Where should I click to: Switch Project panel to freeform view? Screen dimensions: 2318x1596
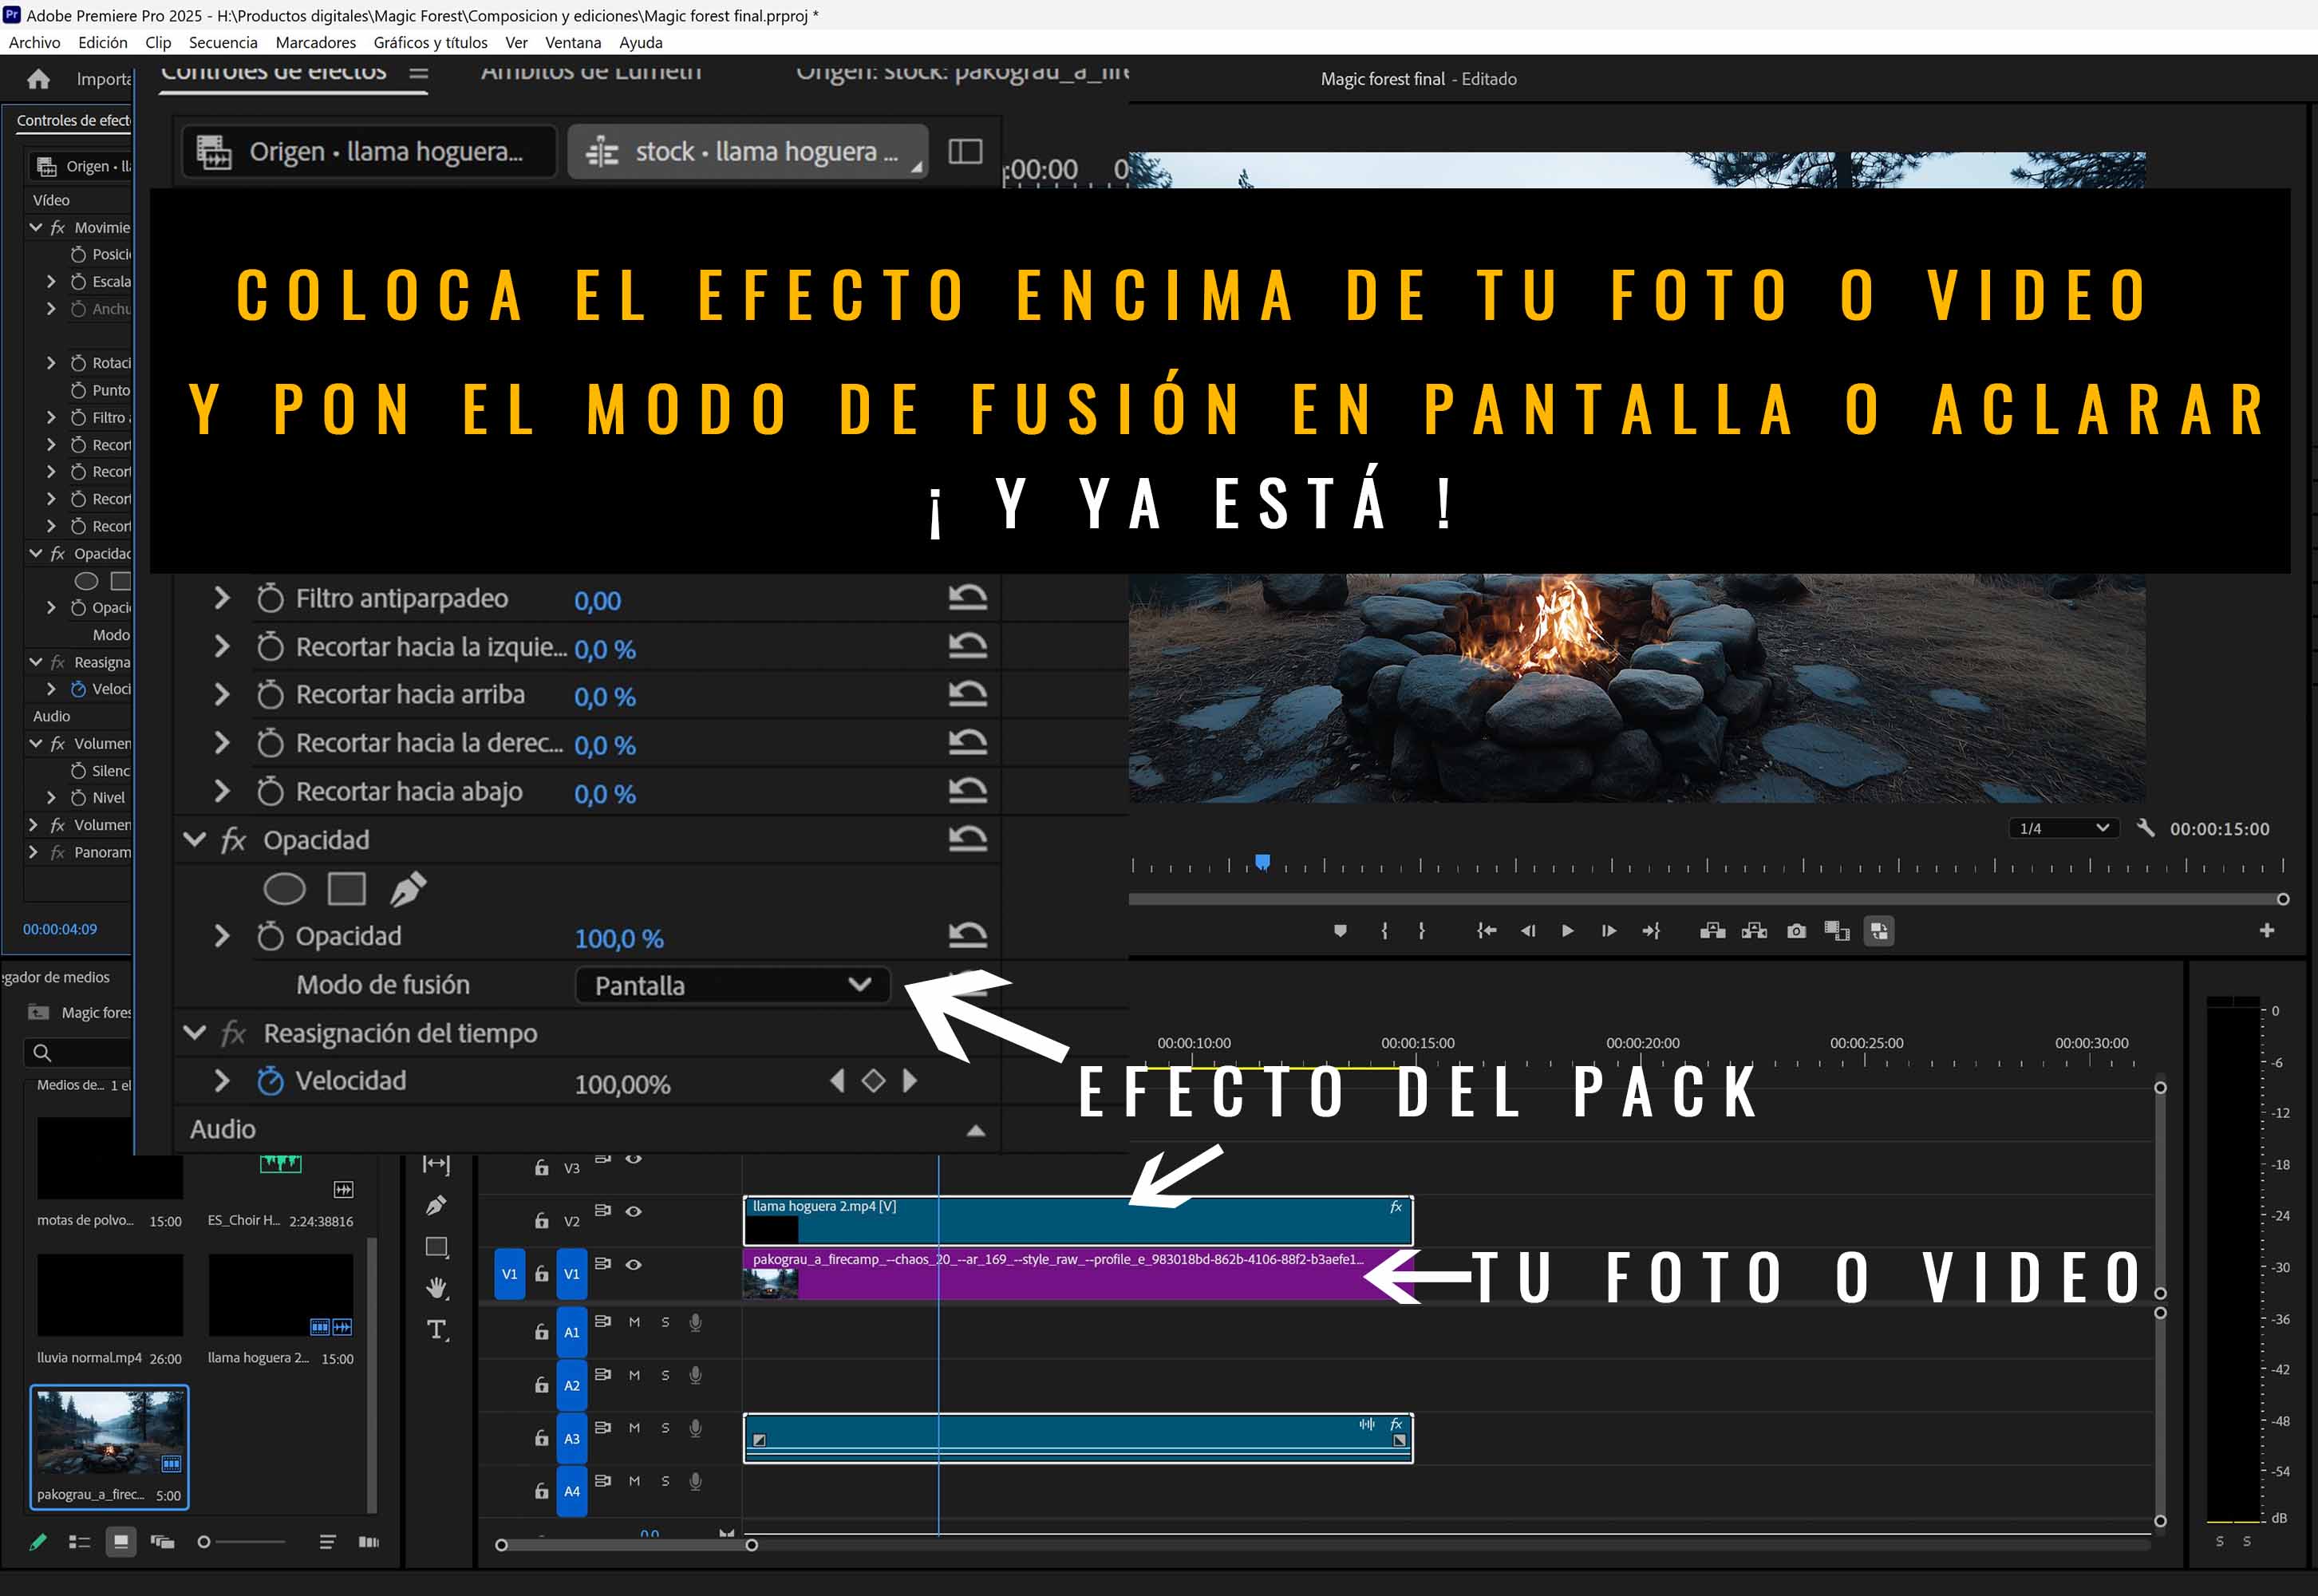162,1542
